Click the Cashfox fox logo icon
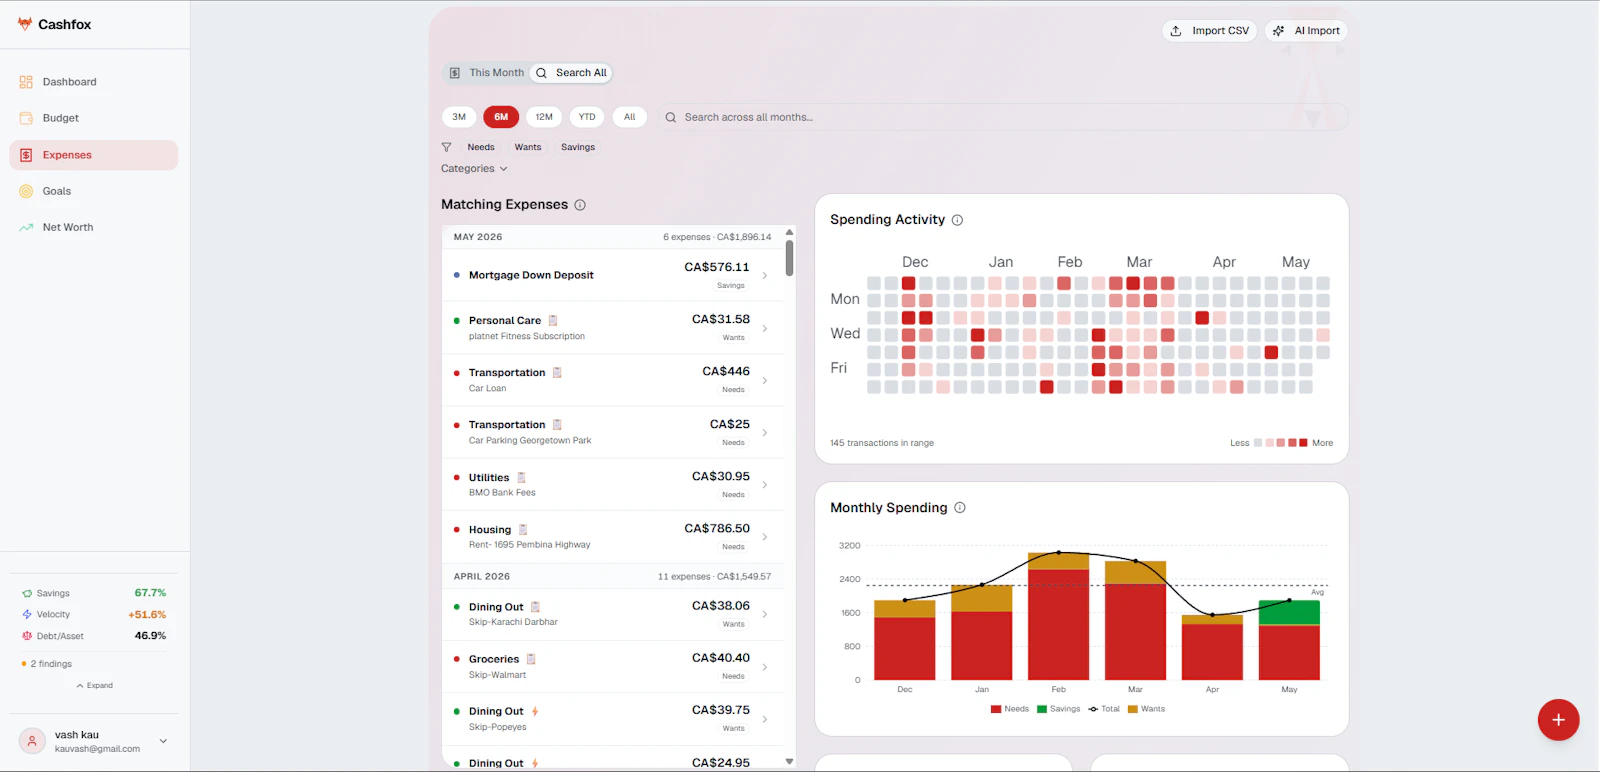1600x772 pixels. click(25, 24)
